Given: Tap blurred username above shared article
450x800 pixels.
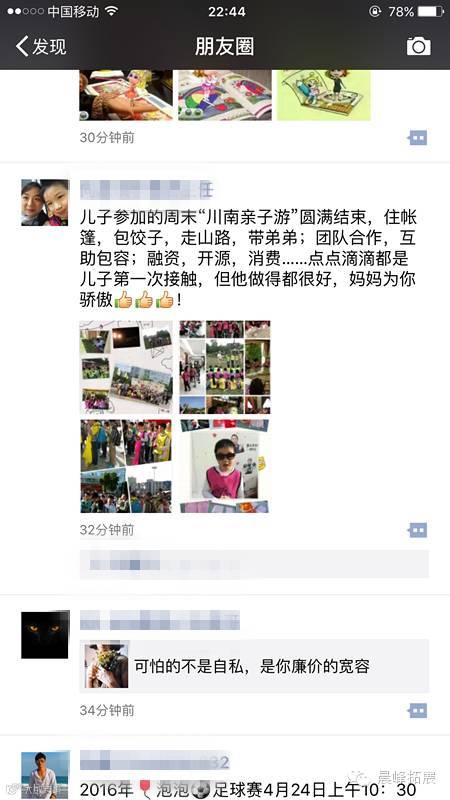Looking at the screenshot, I should pyautogui.click(x=160, y=620).
